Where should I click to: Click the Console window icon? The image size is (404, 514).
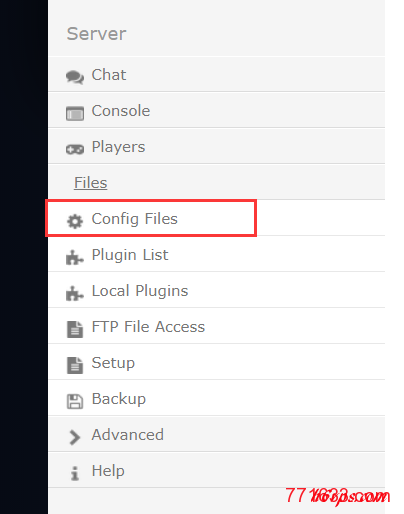(75, 113)
